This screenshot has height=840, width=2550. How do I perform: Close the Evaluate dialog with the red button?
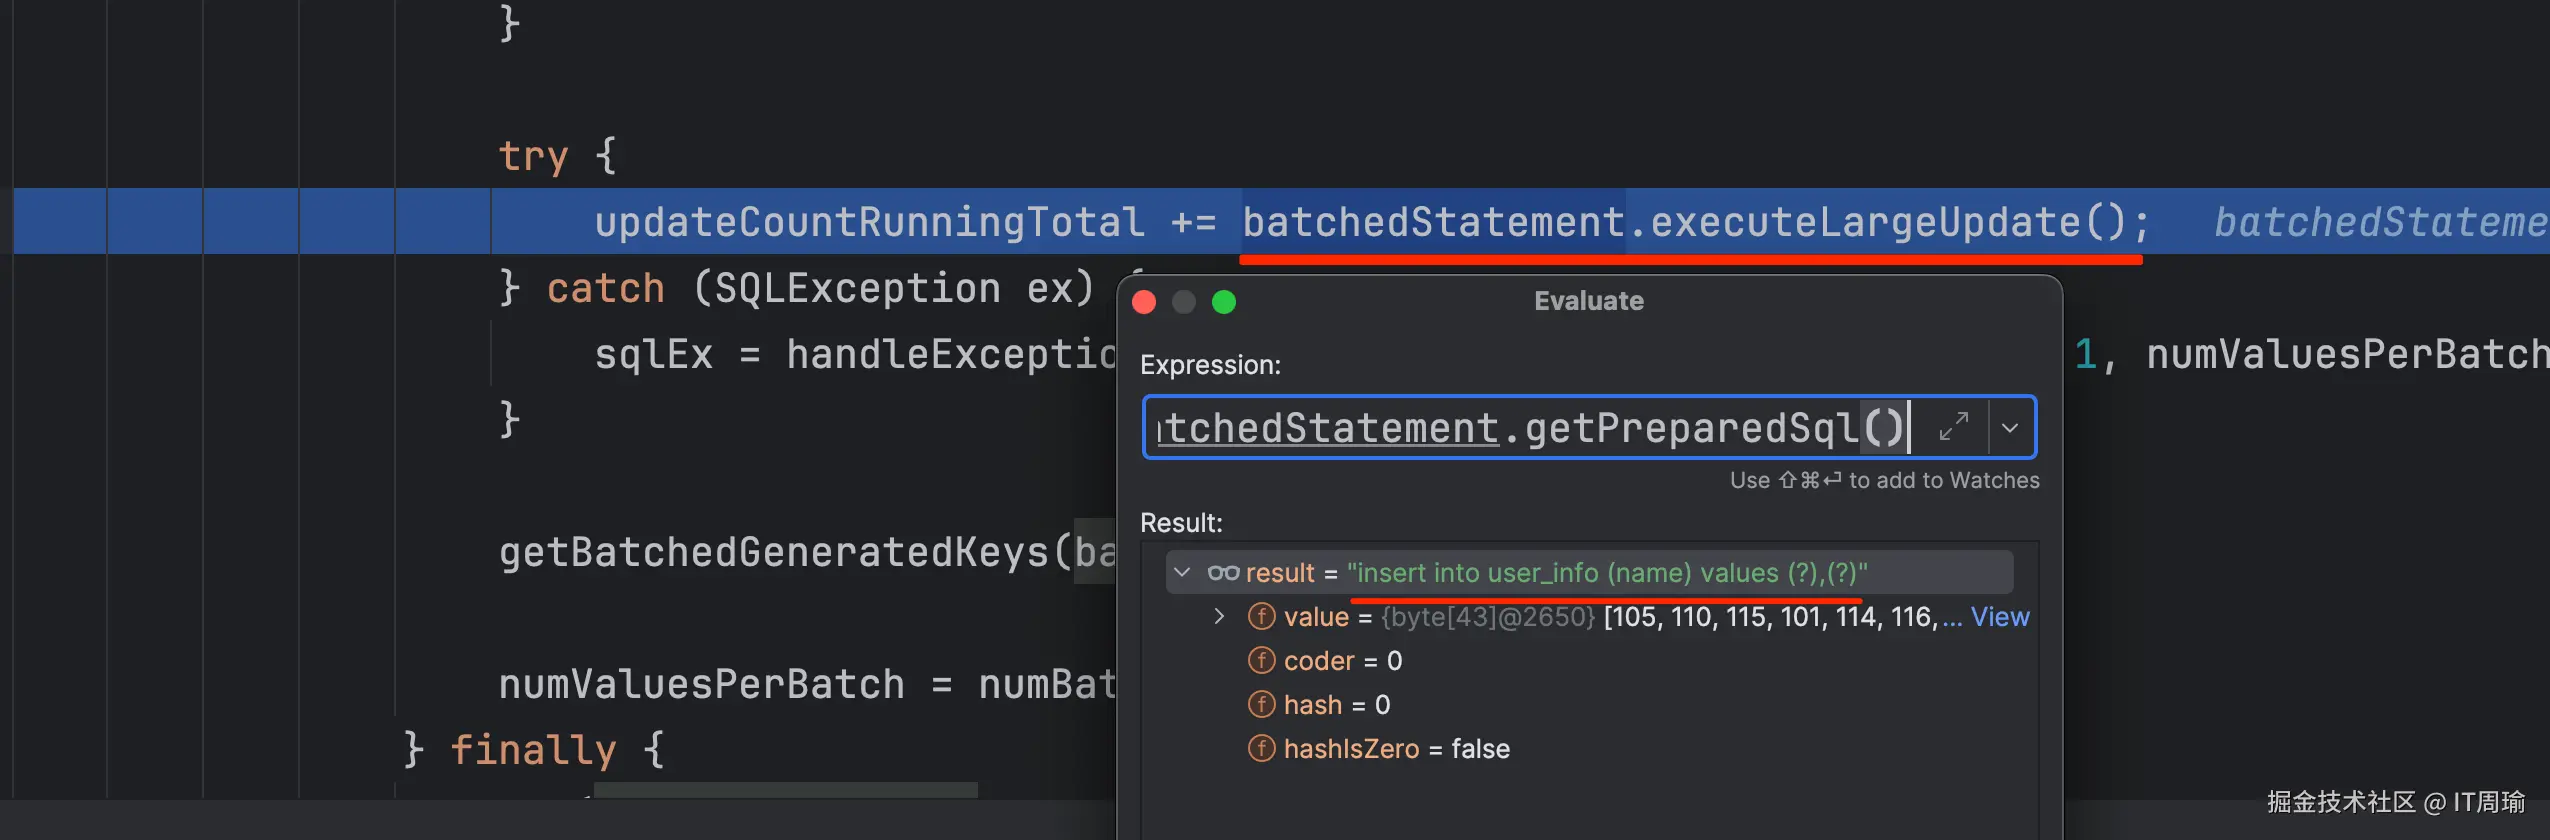coord(1144,302)
